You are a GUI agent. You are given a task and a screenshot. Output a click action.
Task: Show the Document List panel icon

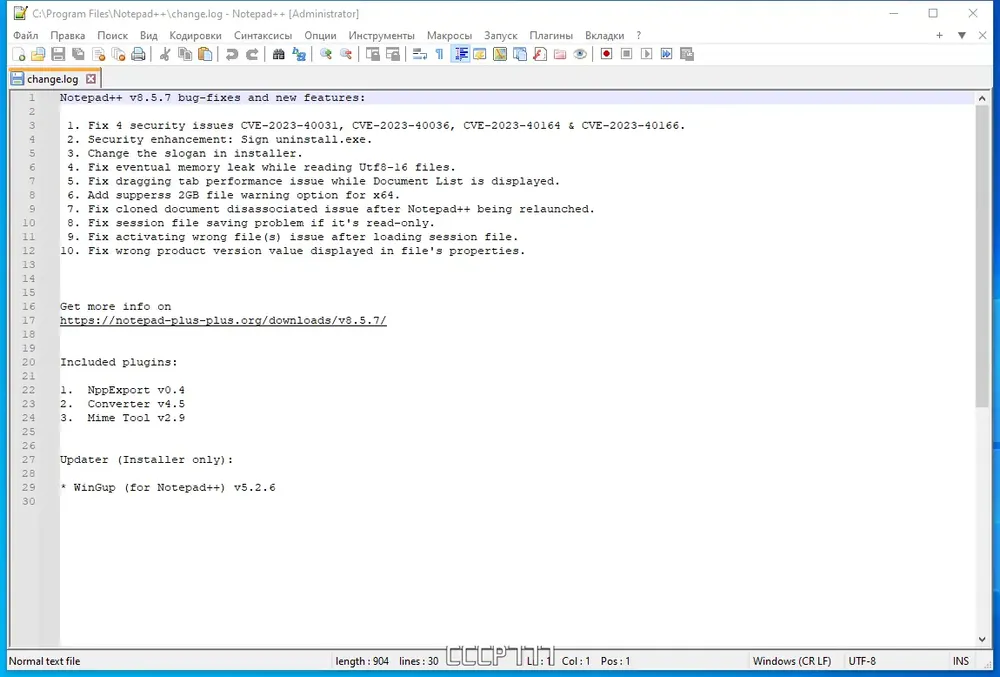tap(520, 54)
